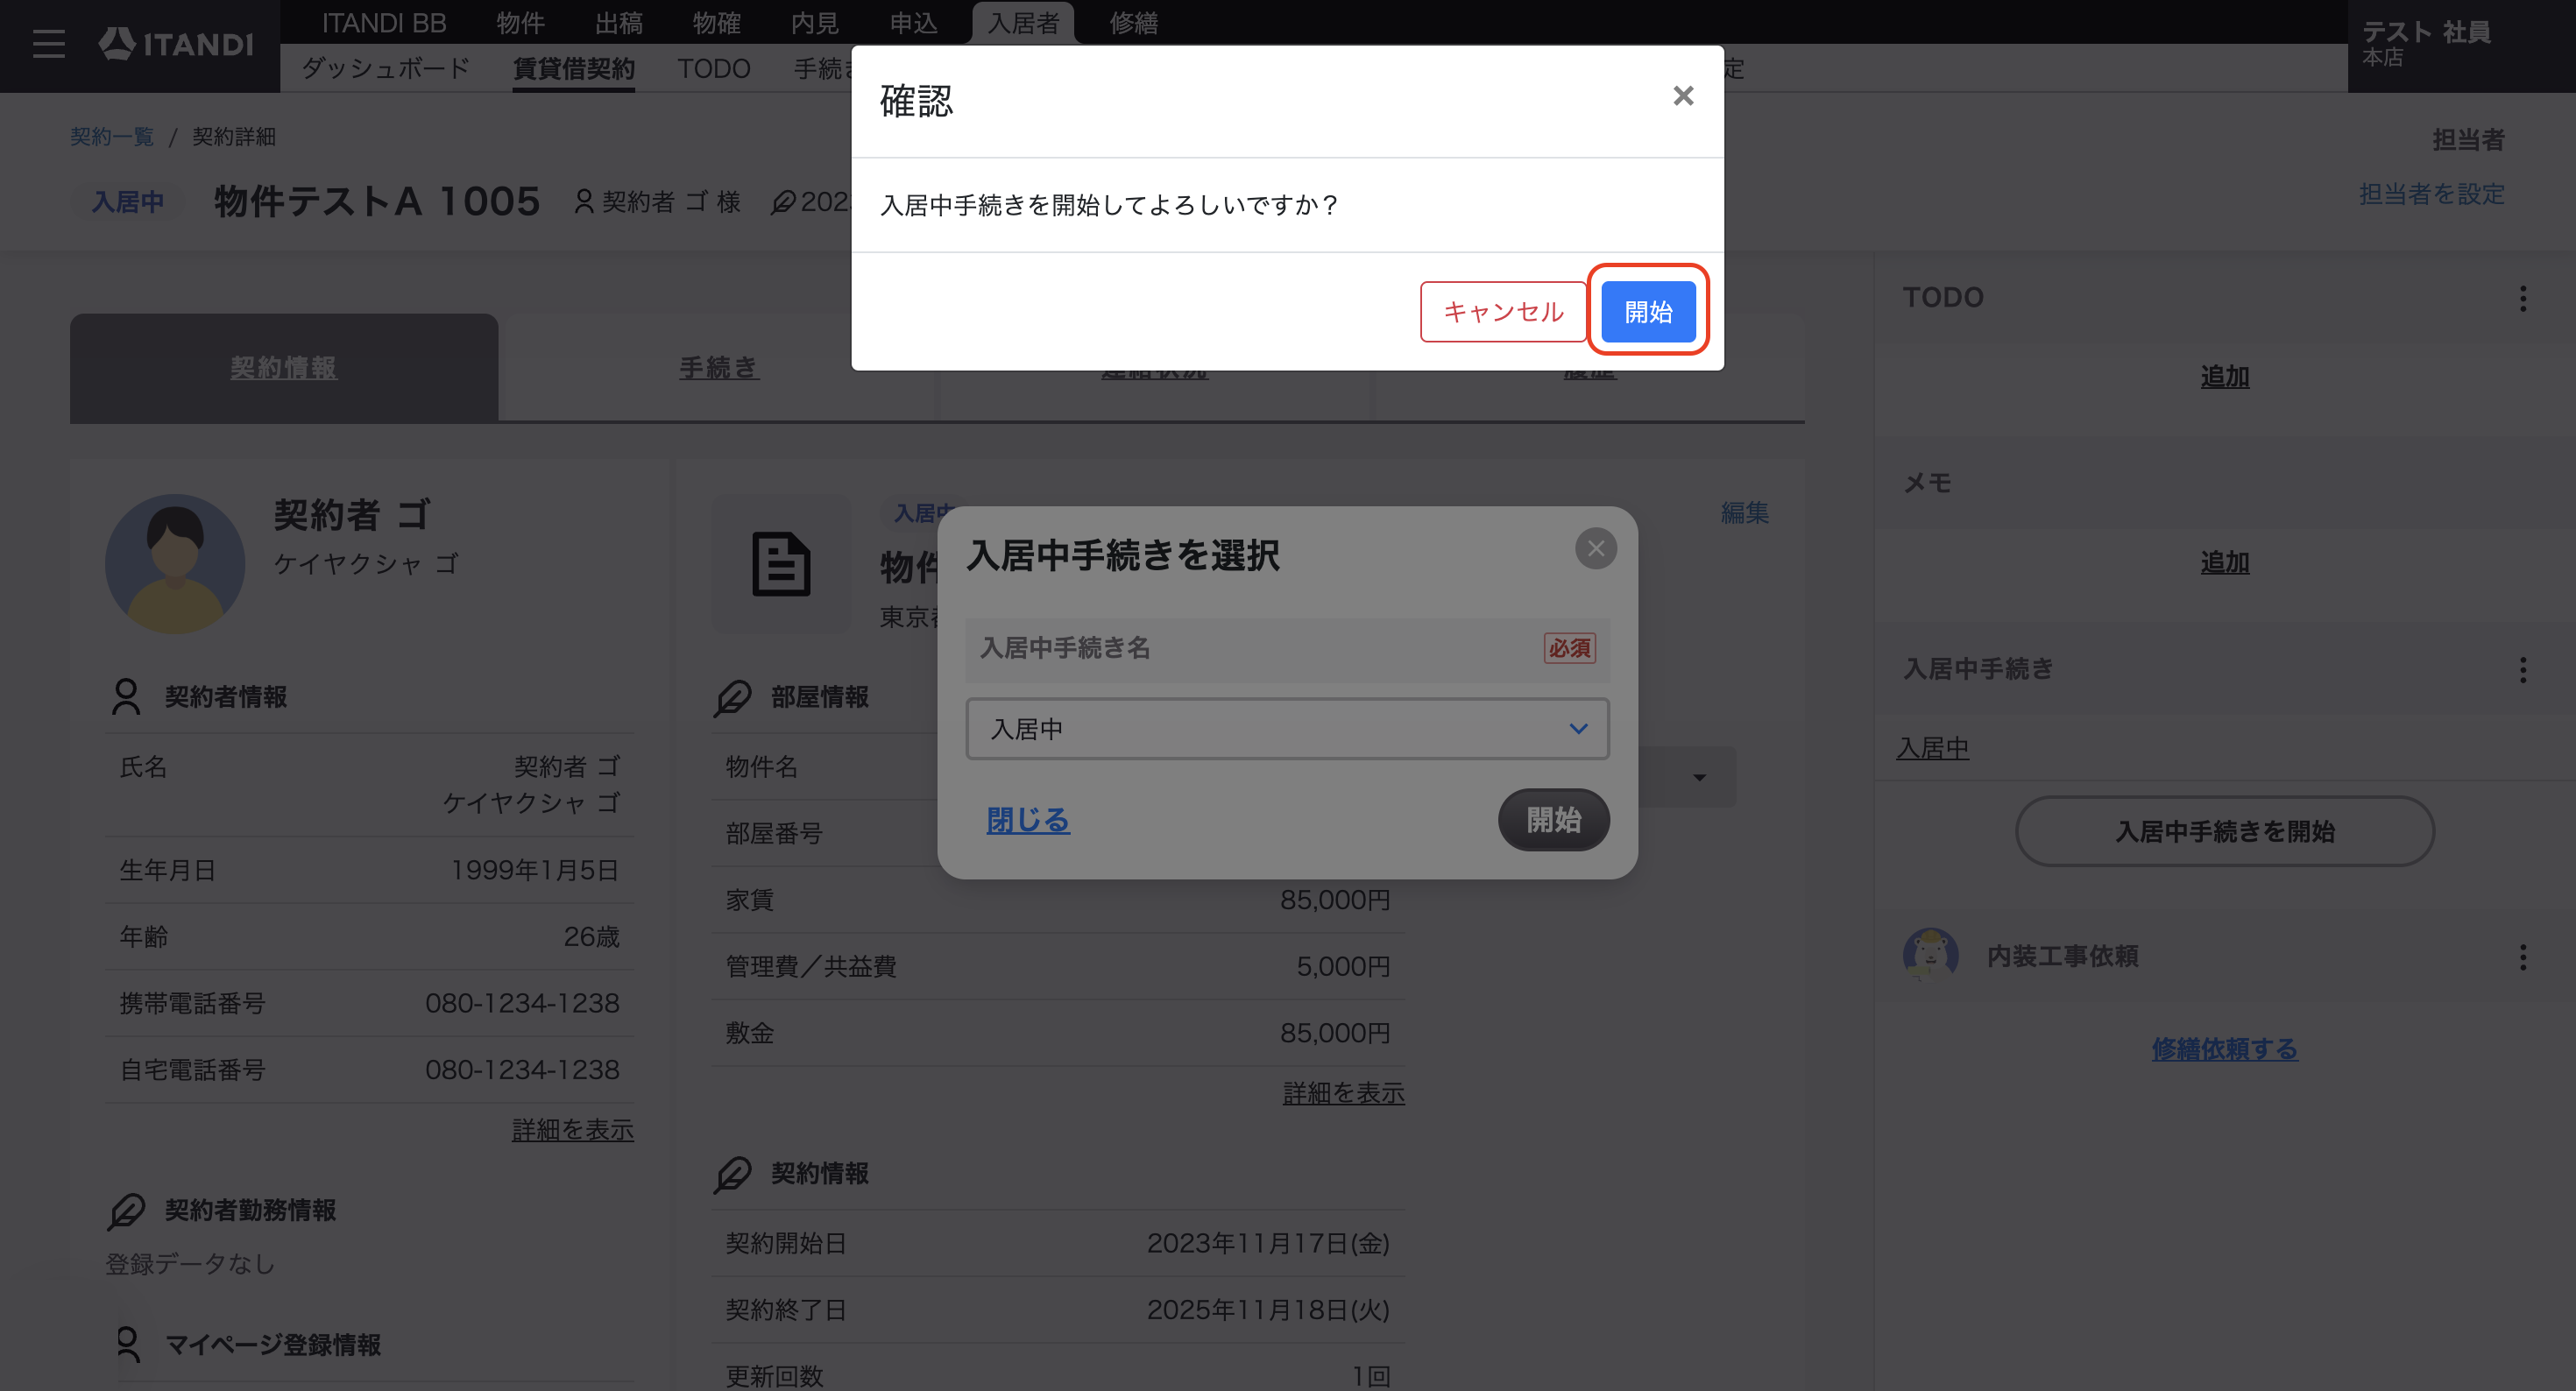Click the ITANDI logo
The image size is (2576, 1391).
(x=176, y=44)
